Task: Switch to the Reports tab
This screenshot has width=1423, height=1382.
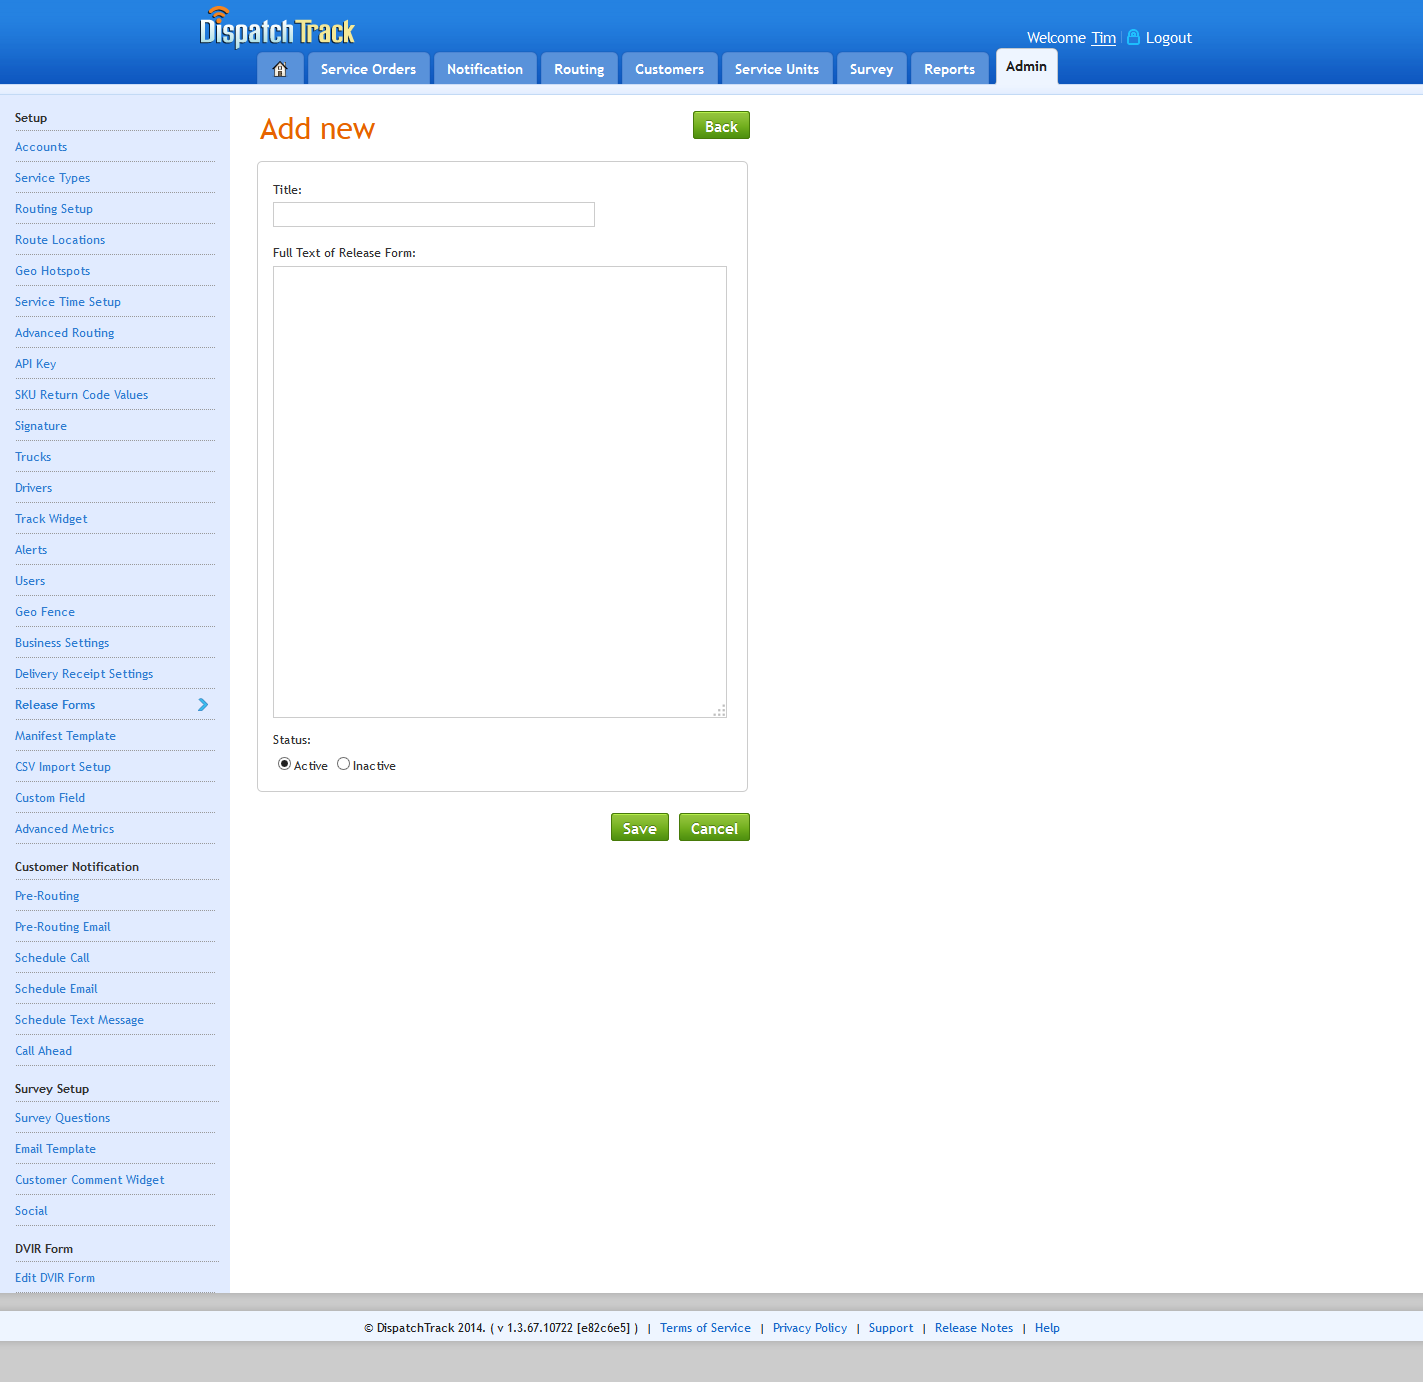Action: point(948,68)
